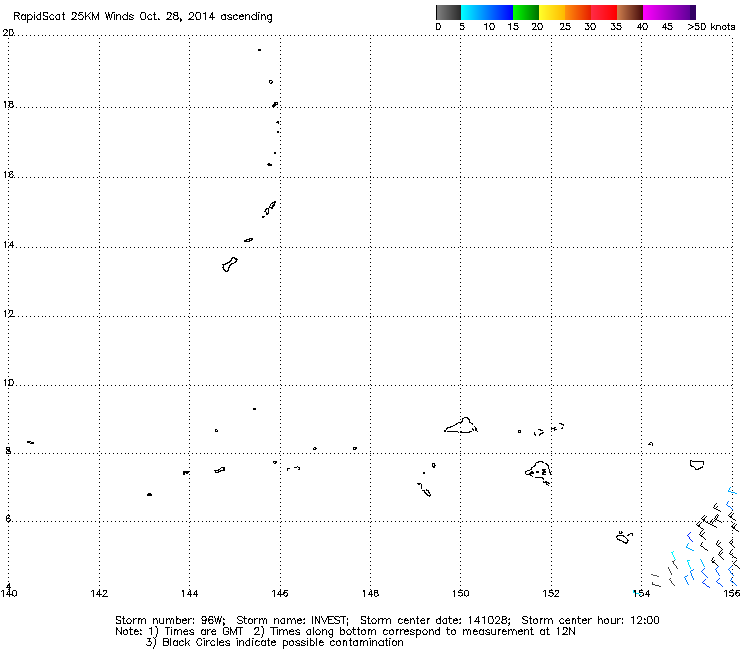Click the wind barb cluster at bottom-right corner
Viewport: 740px width, 650px height.
click(x=696, y=538)
